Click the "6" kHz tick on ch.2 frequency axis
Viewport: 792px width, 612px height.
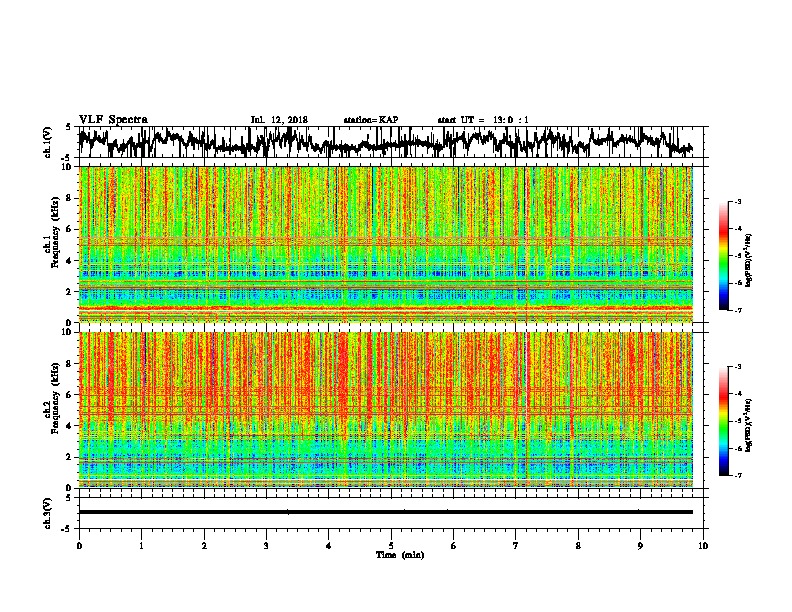coord(69,395)
